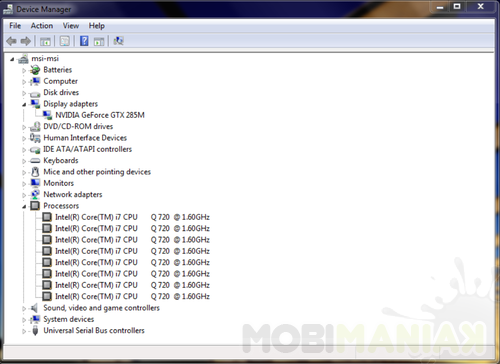Click the Processors category chip icon
This screenshot has width=500, height=364.
(x=35, y=206)
